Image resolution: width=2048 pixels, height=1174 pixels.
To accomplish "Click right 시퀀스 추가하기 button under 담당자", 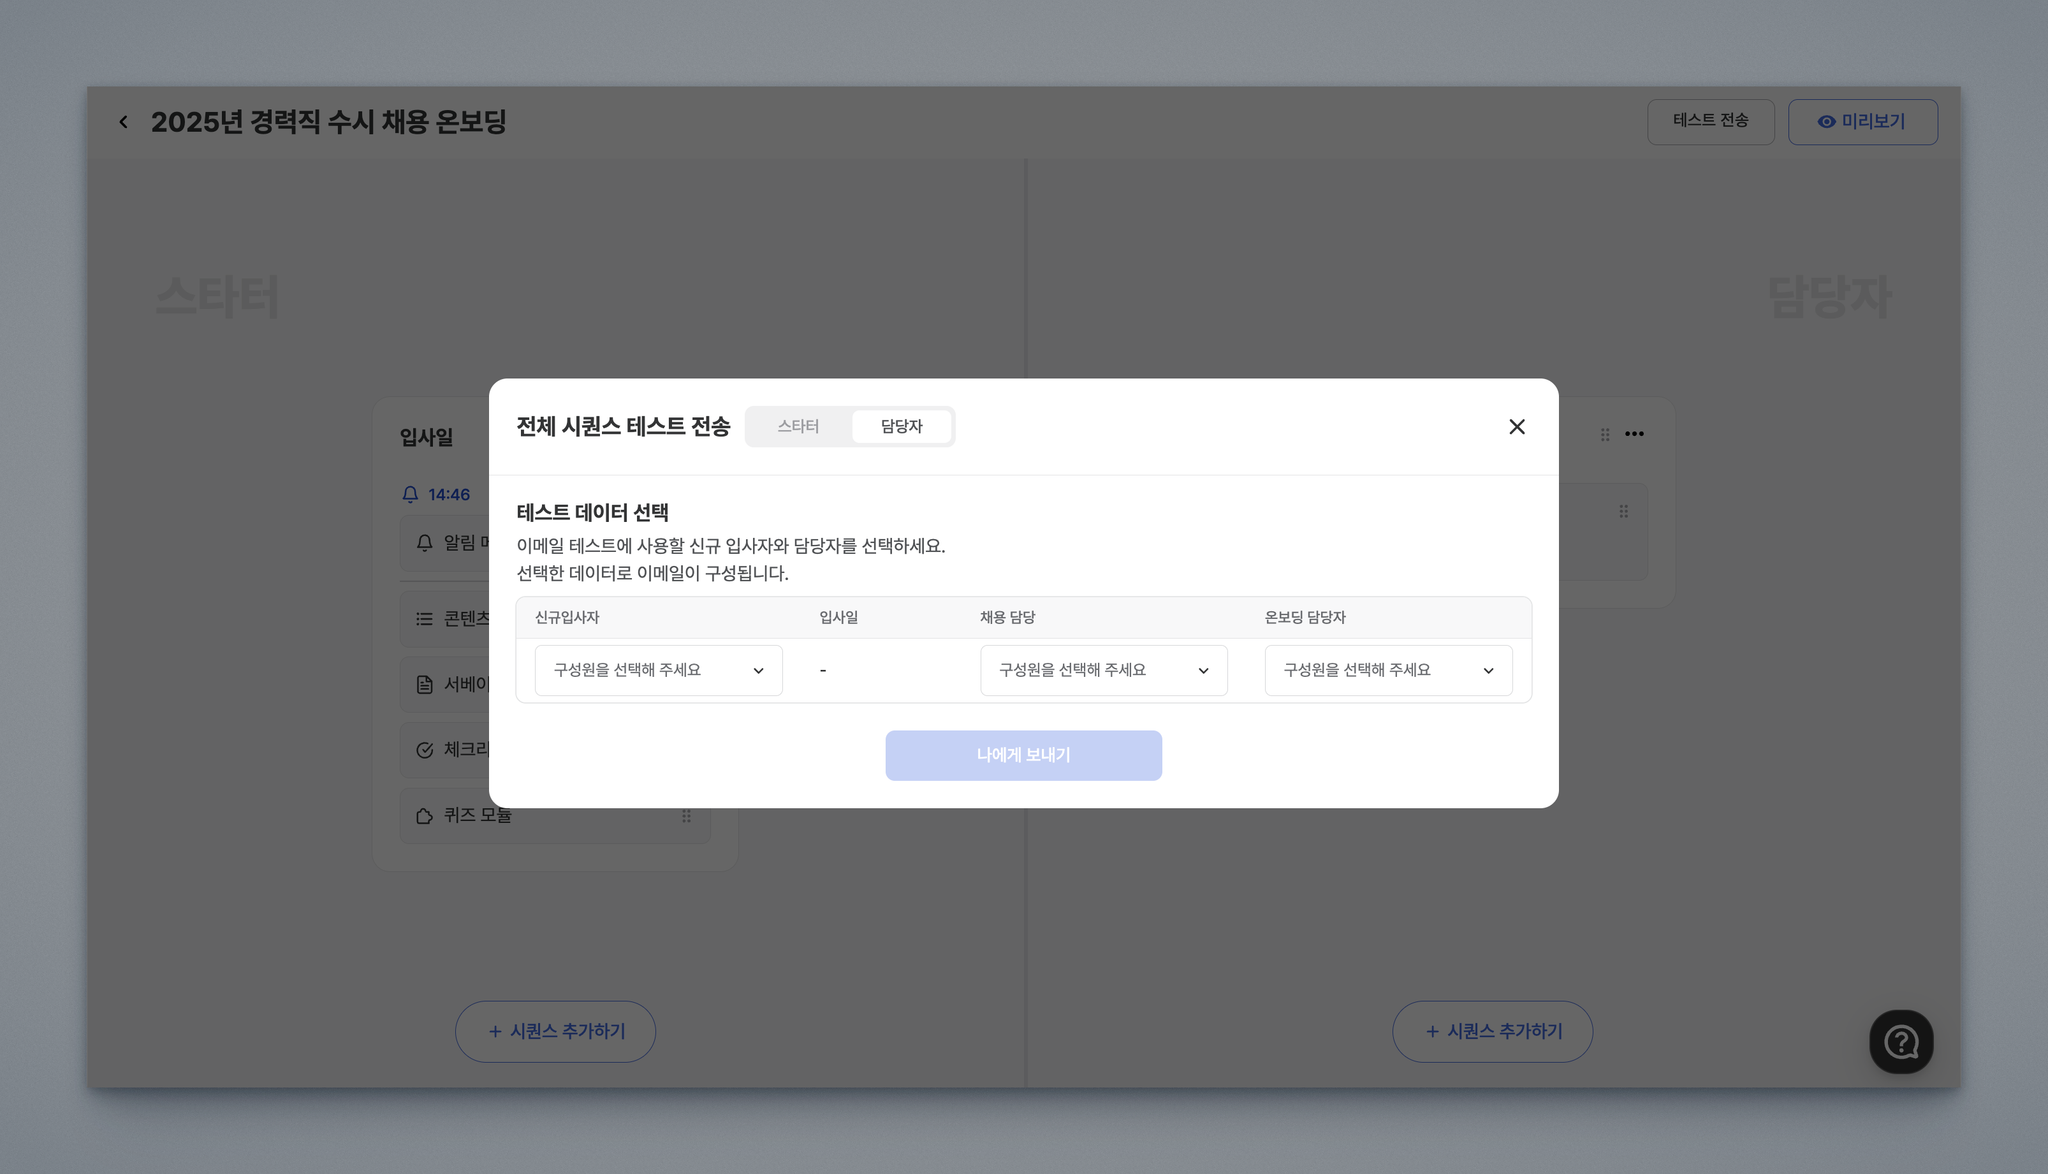I will coord(1492,1031).
